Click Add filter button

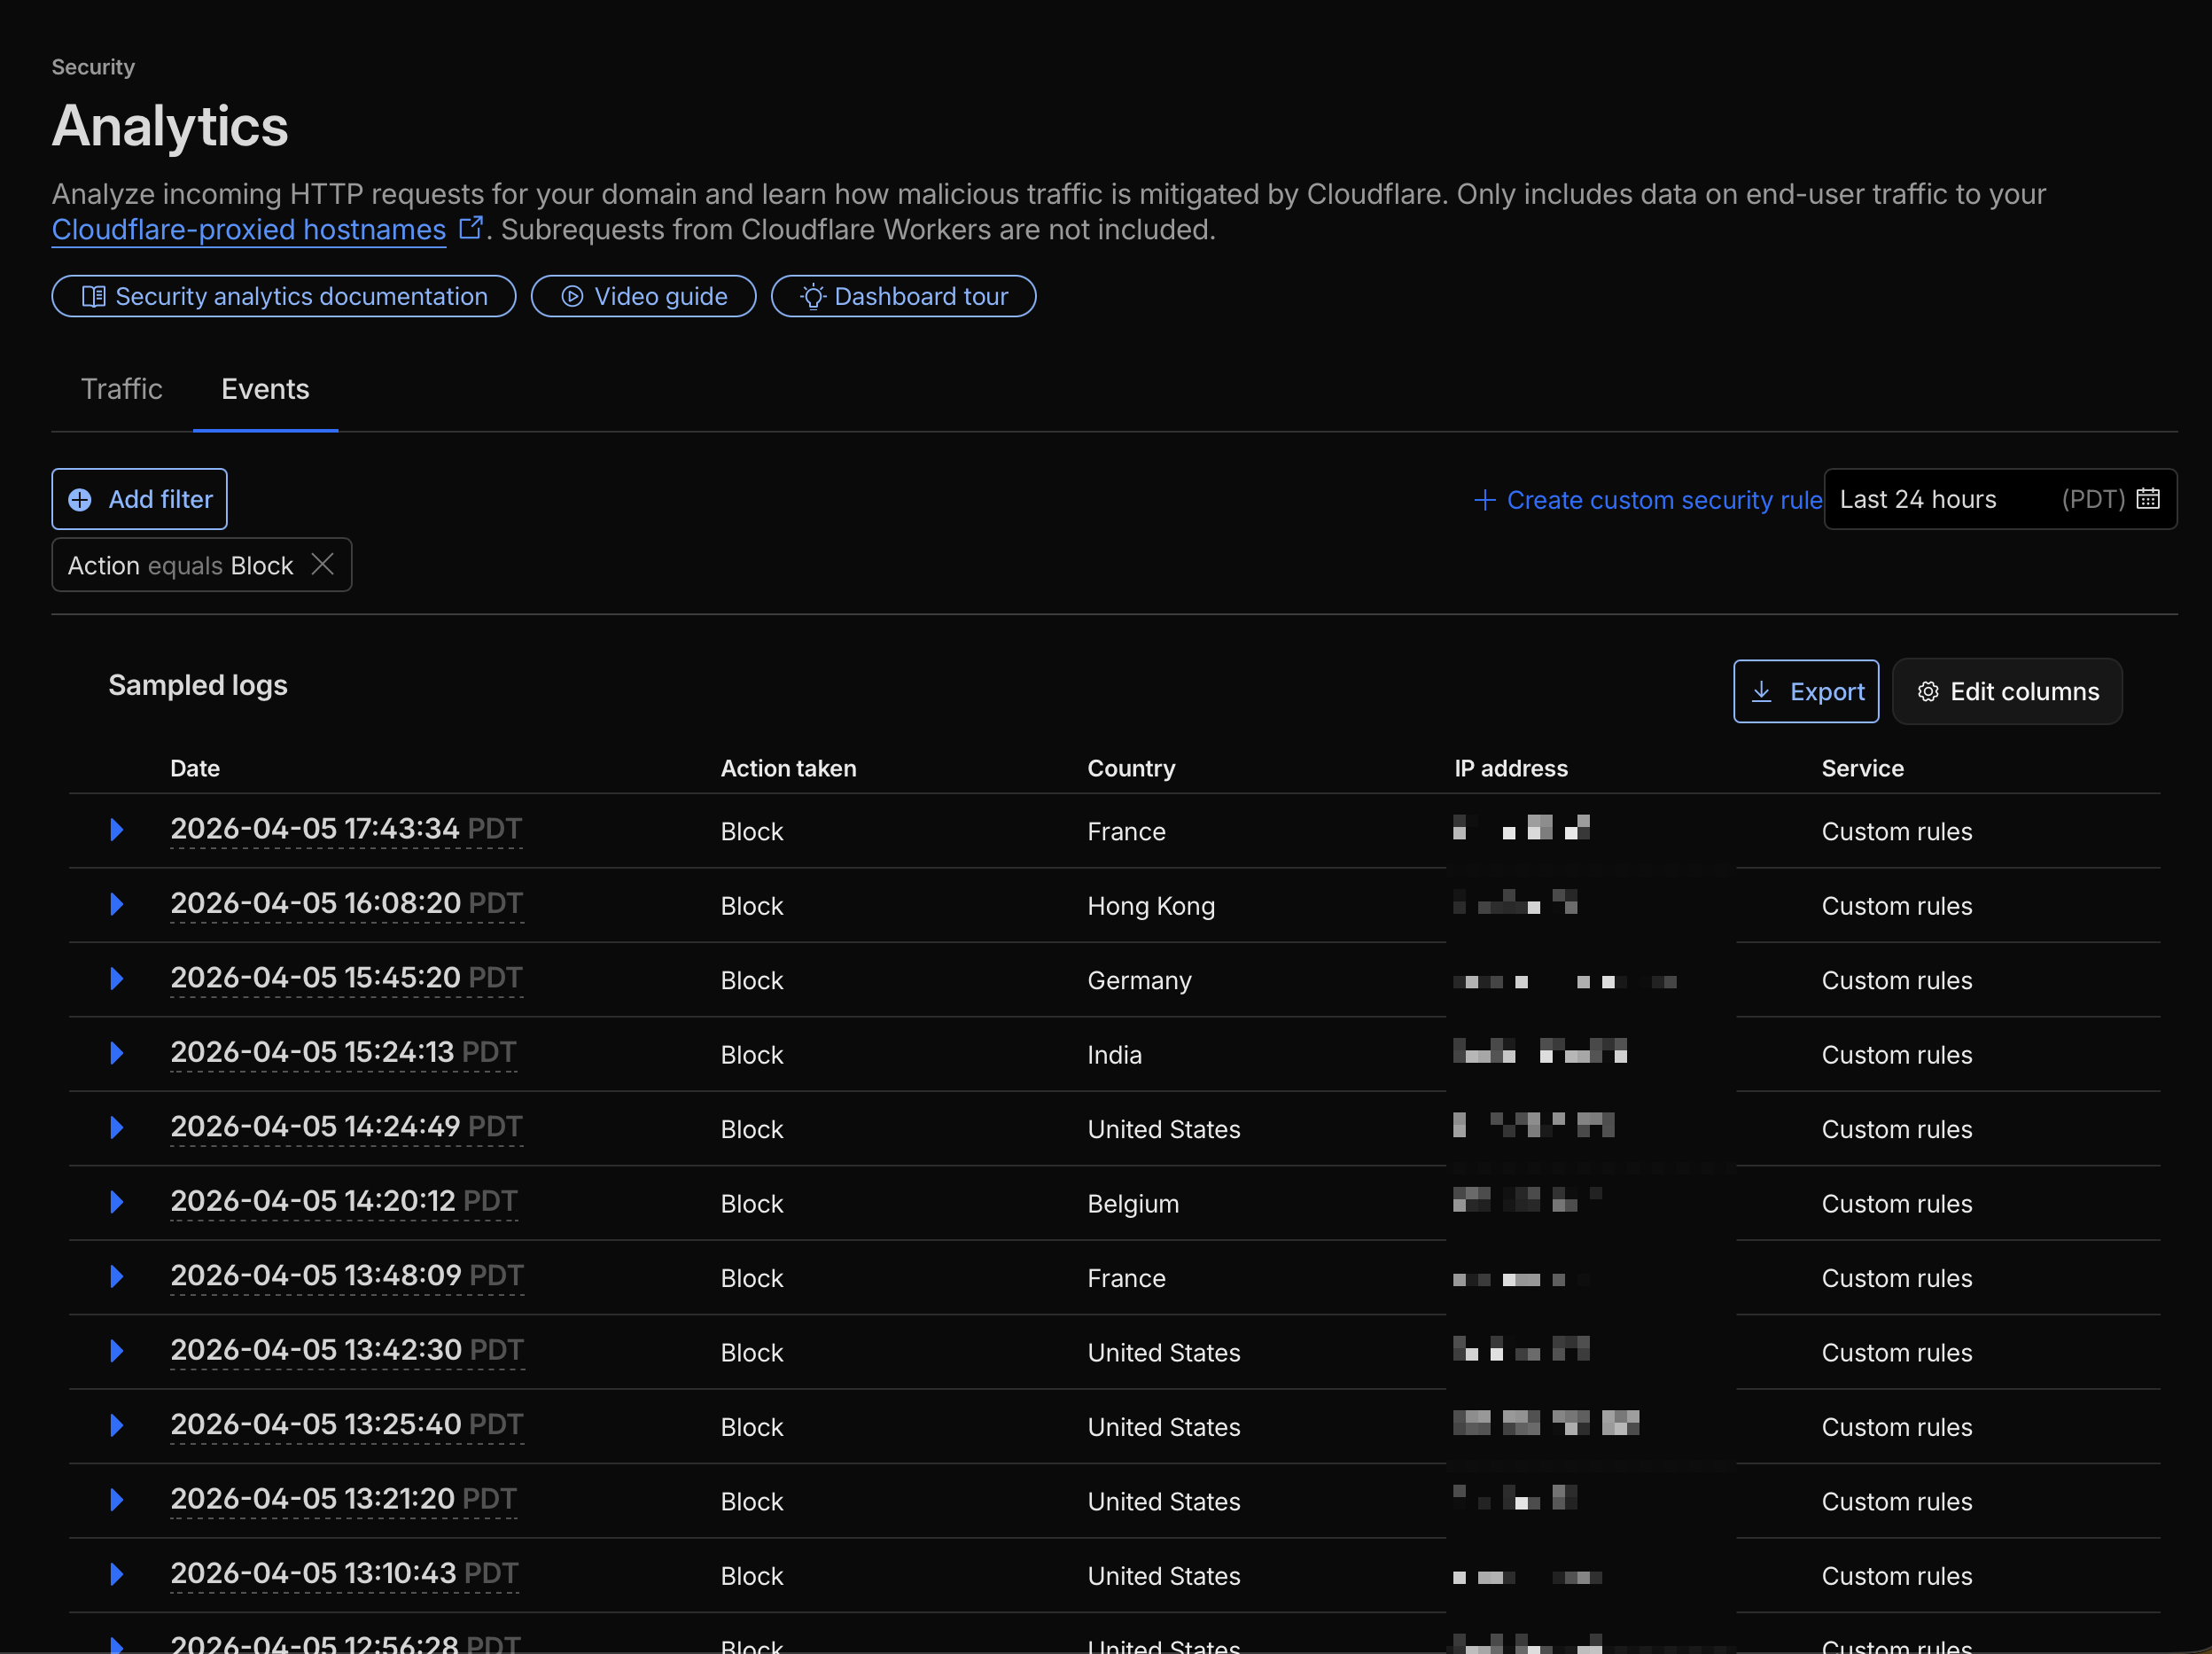tap(140, 499)
